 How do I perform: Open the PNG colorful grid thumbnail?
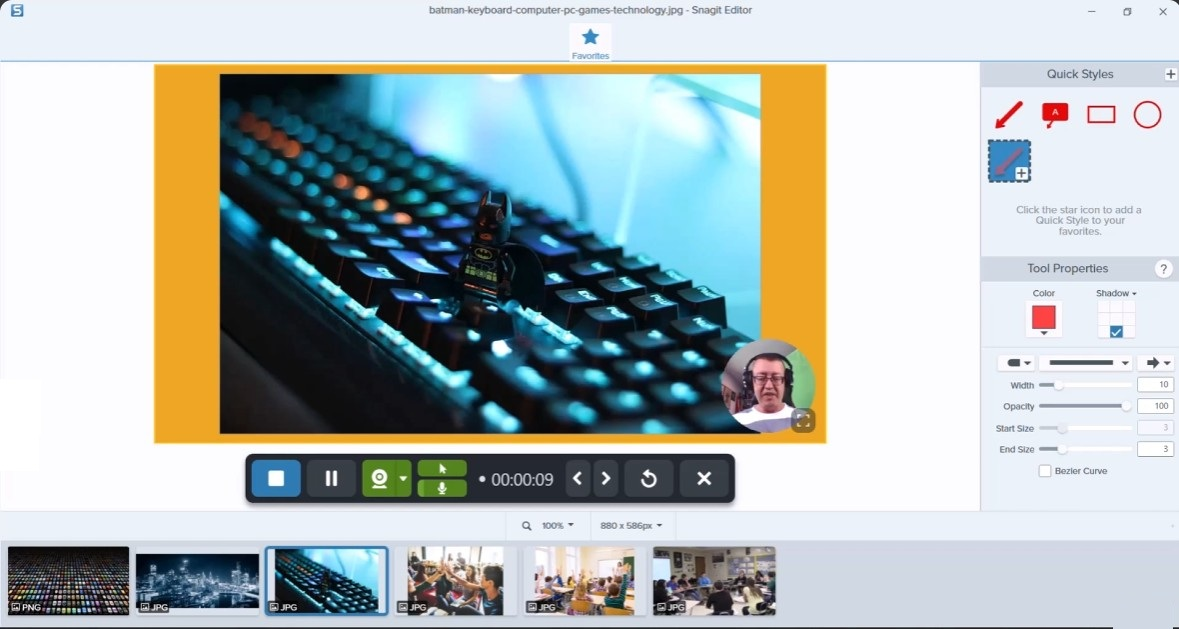click(x=68, y=581)
